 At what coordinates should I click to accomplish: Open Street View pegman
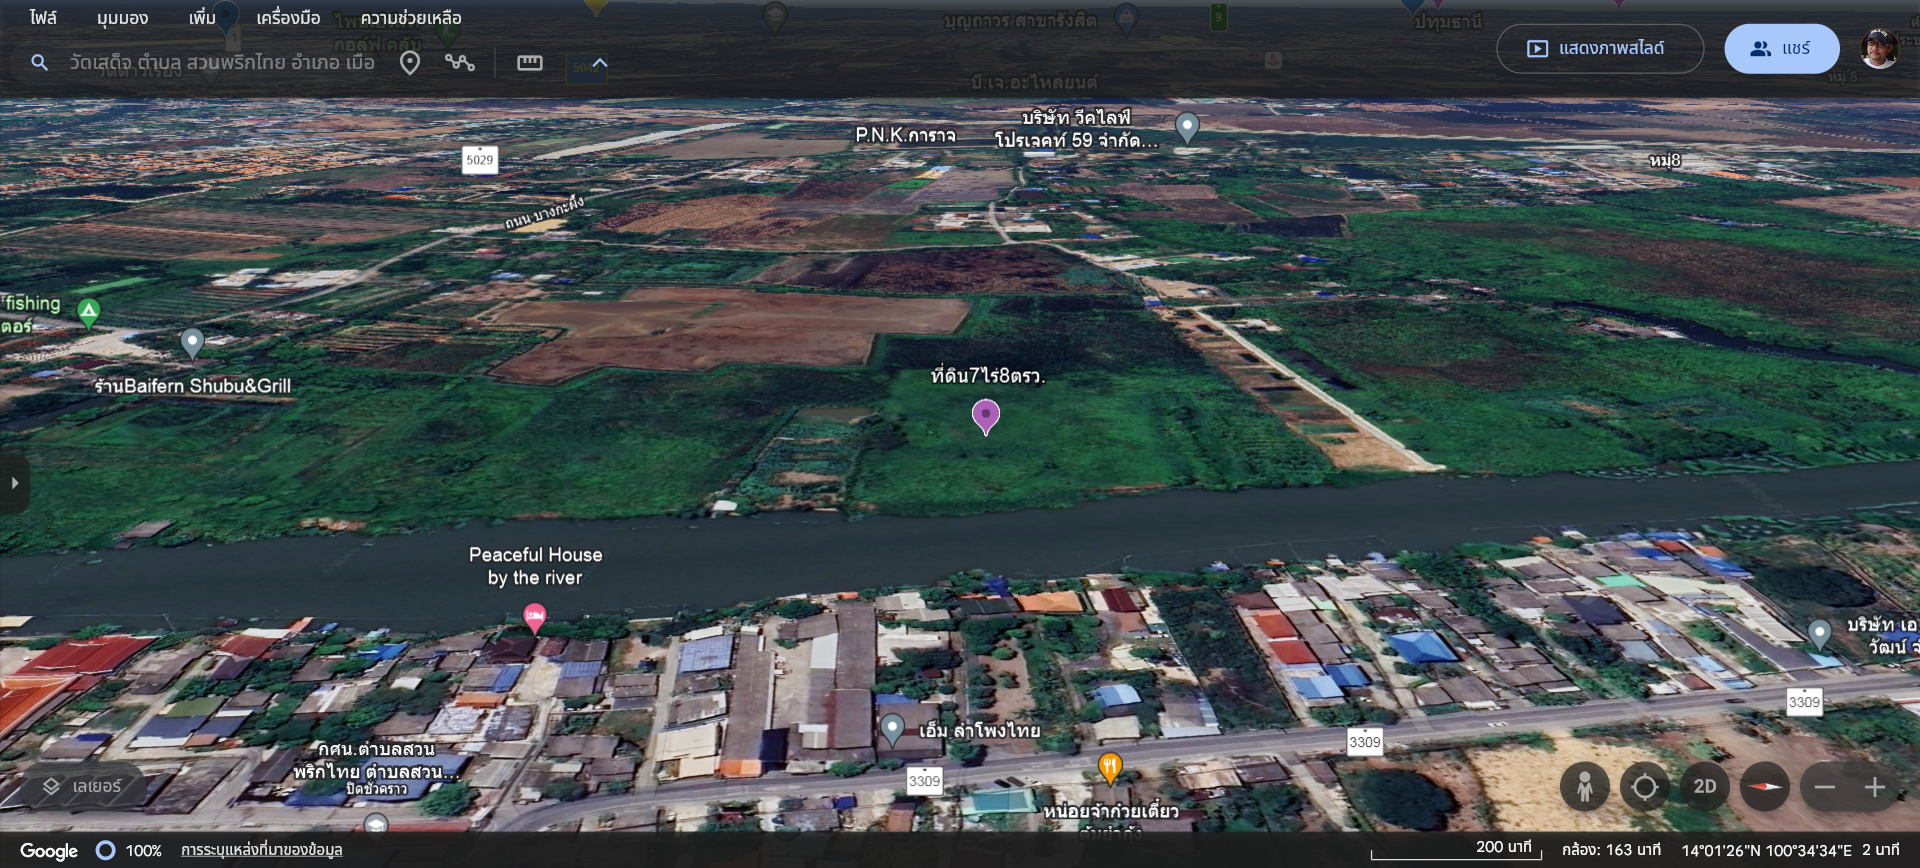[1584, 787]
